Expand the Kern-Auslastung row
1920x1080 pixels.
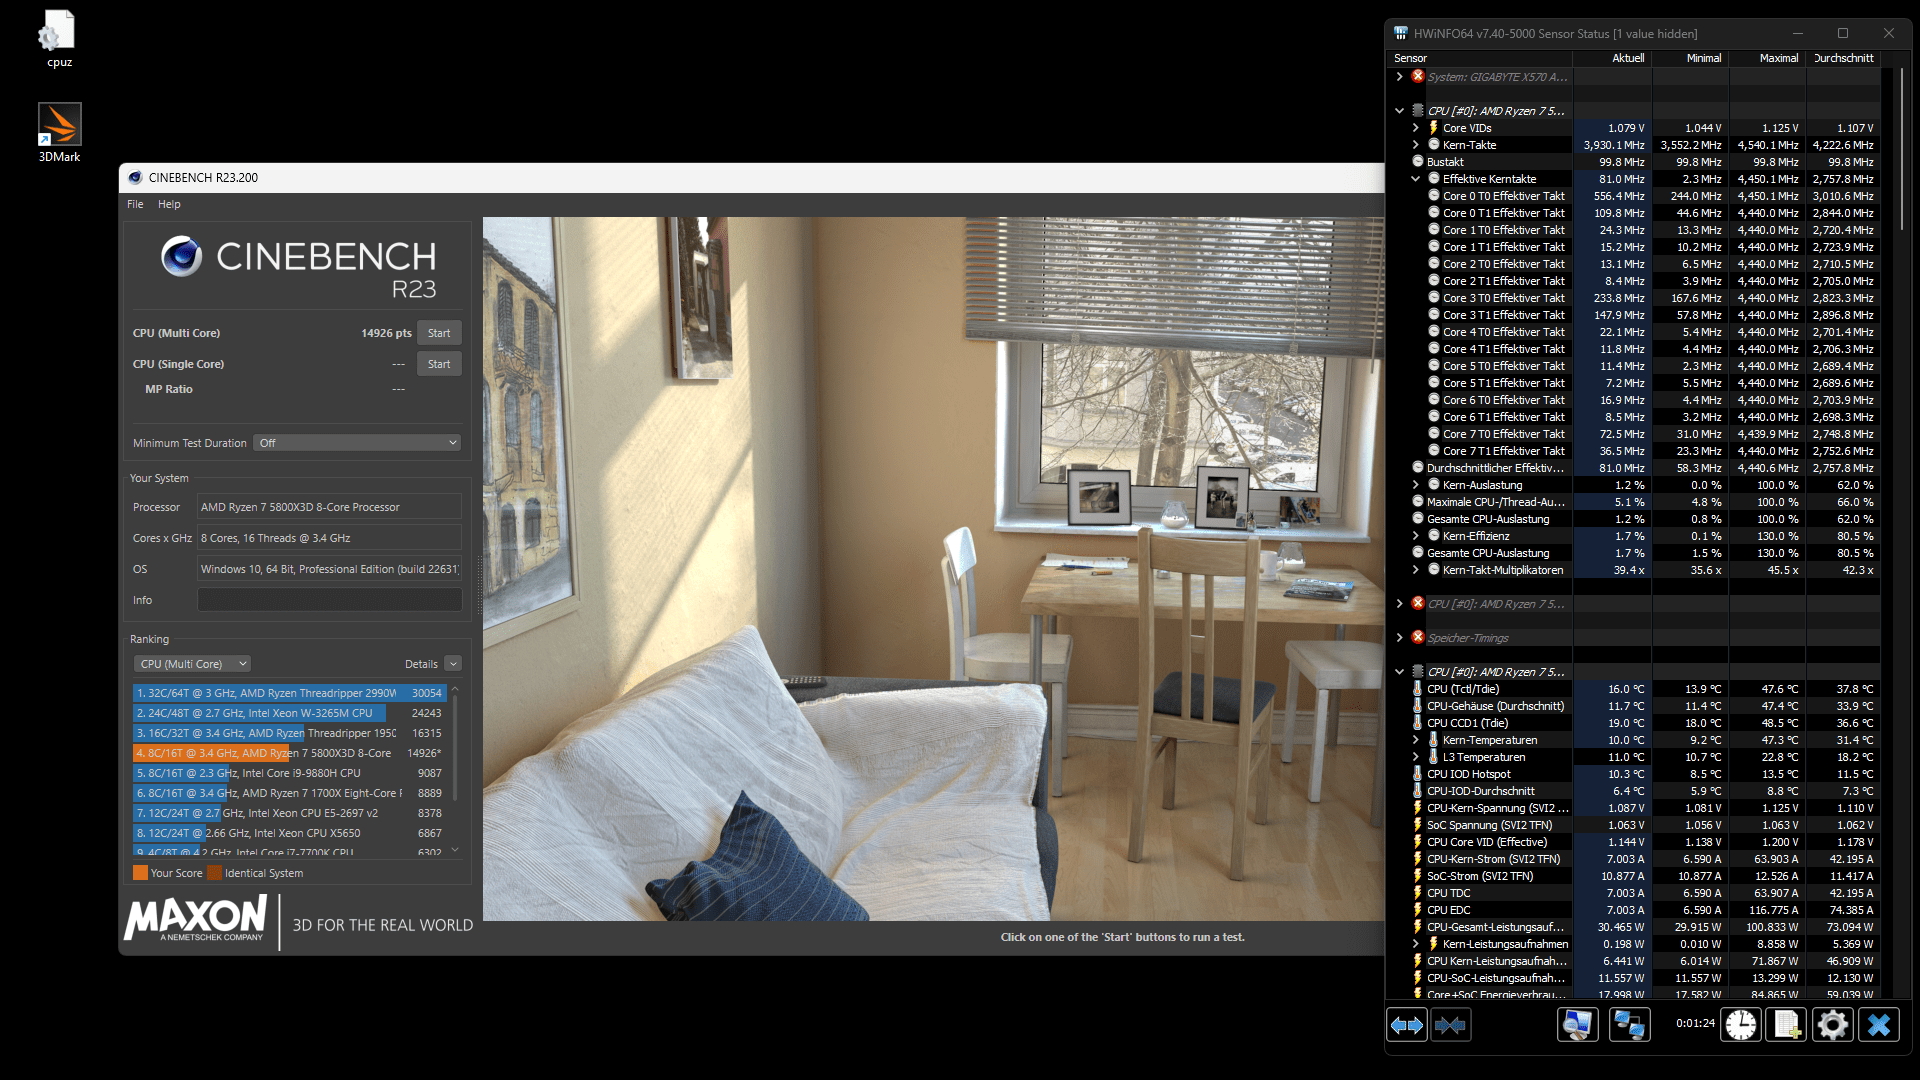1415,484
